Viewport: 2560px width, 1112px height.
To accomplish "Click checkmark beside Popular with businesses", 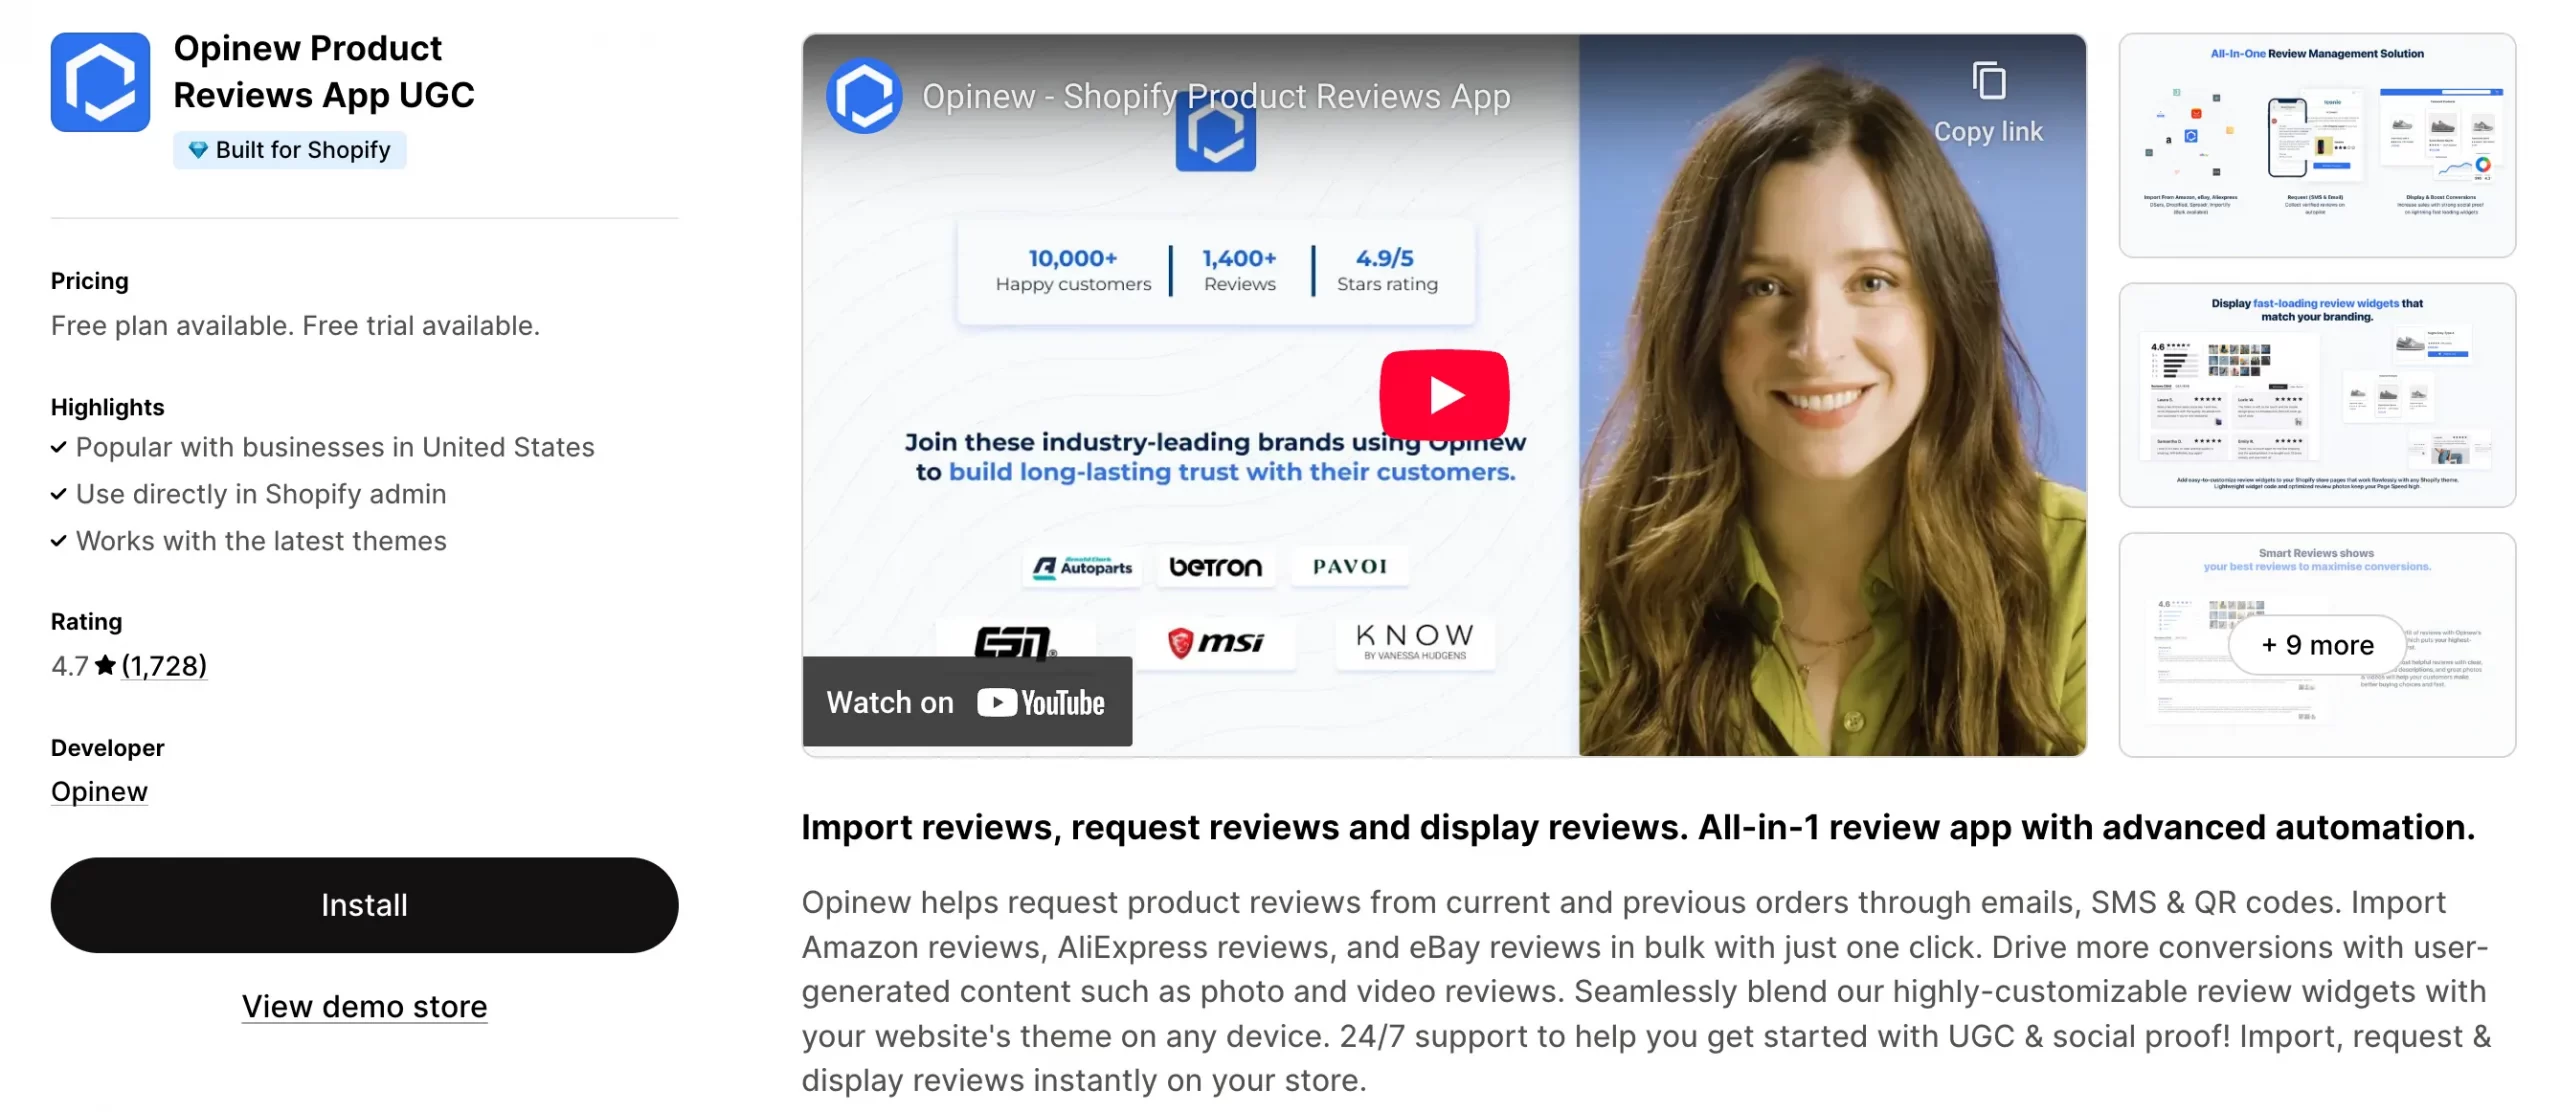I will click(x=59, y=447).
